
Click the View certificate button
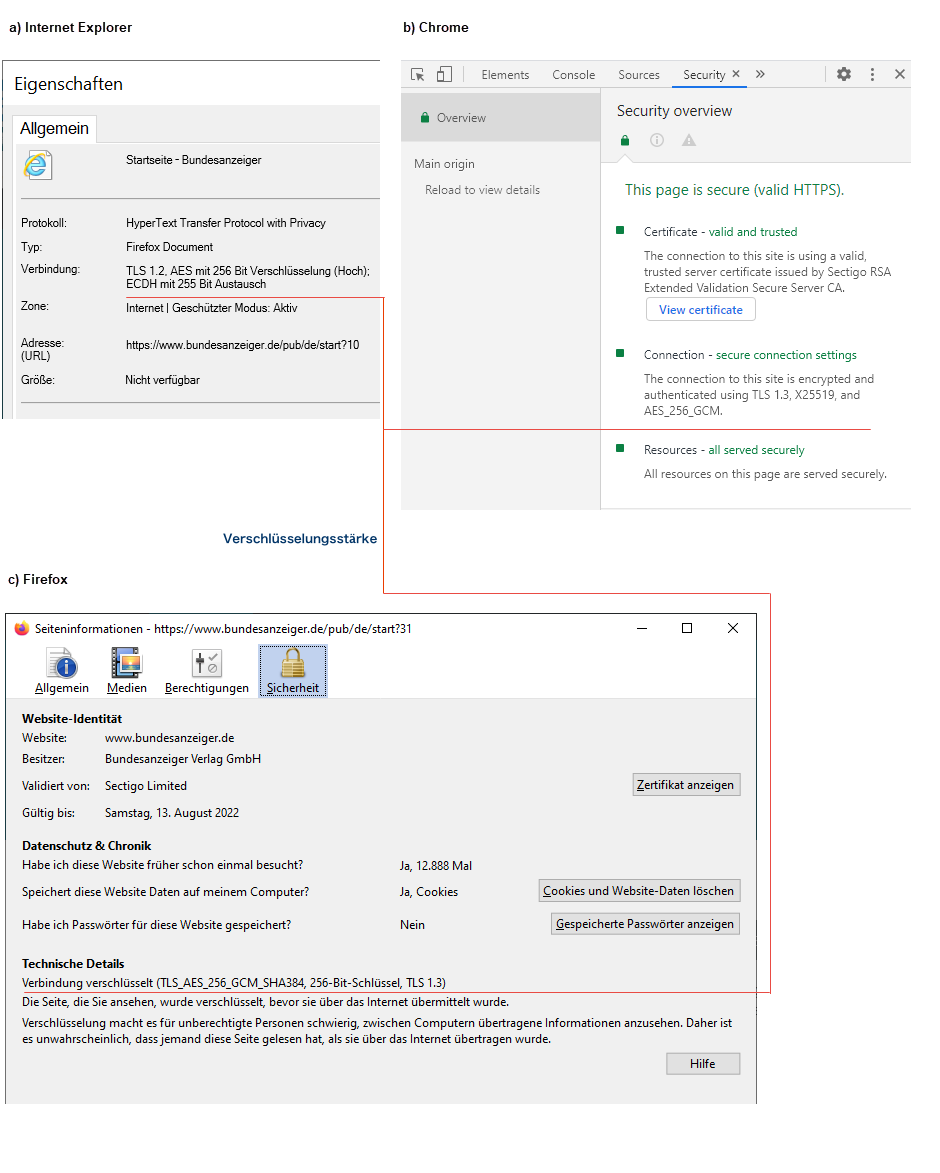(x=701, y=310)
